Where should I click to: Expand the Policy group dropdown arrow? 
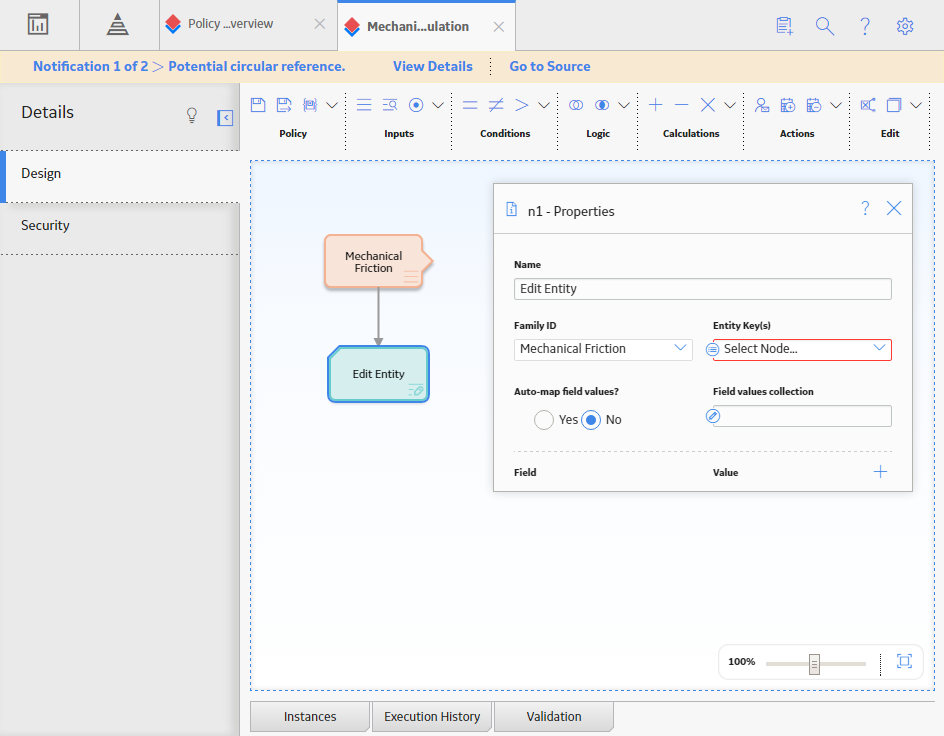(332, 105)
